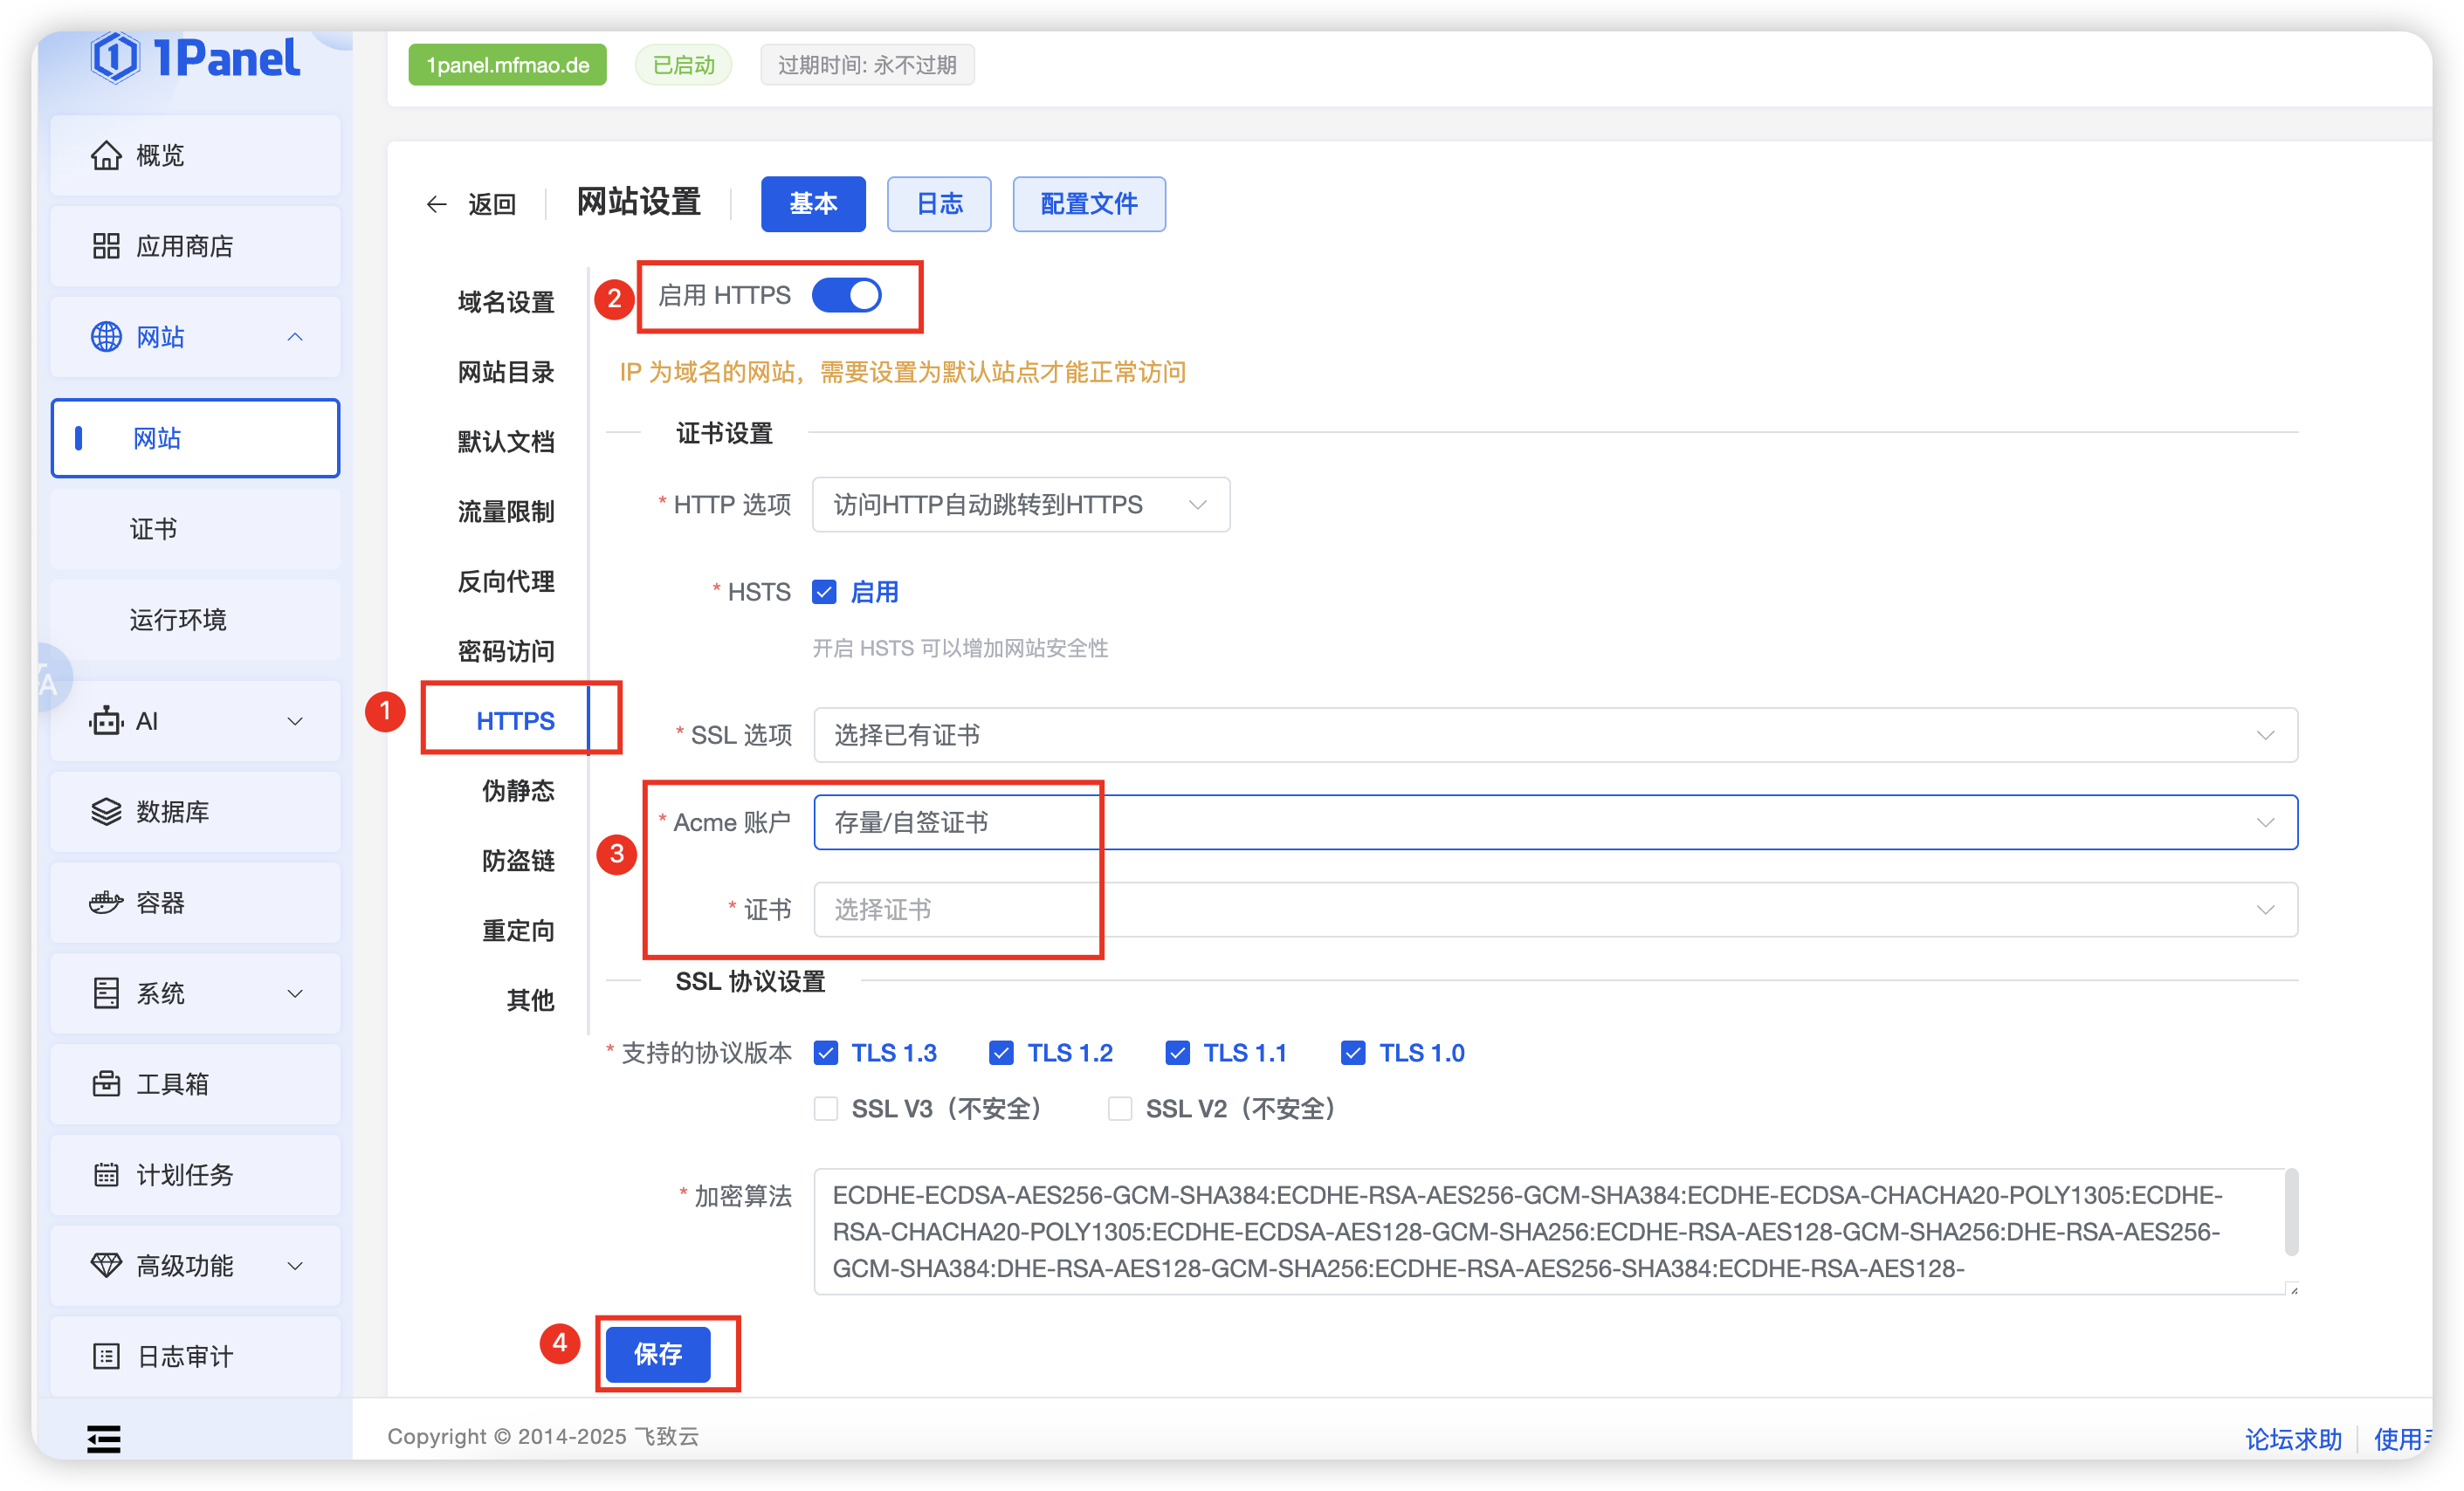
Task: Open the HTTP 选项 dropdown
Action: click(x=1020, y=505)
